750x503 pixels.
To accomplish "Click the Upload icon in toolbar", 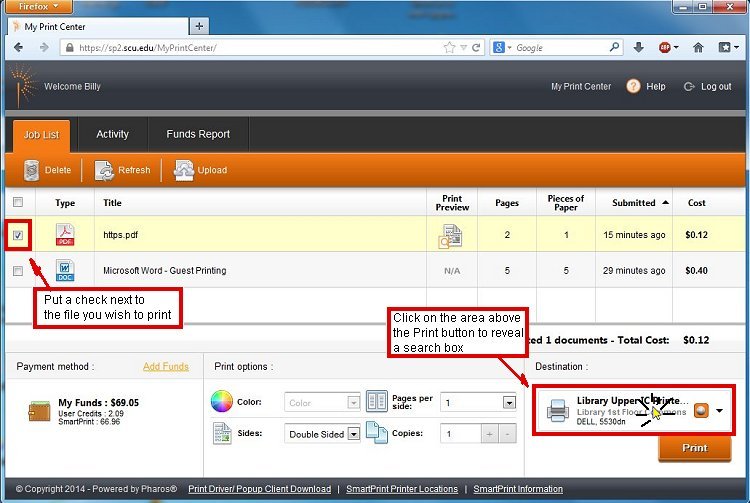I will pyautogui.click(x=183, y=170).
